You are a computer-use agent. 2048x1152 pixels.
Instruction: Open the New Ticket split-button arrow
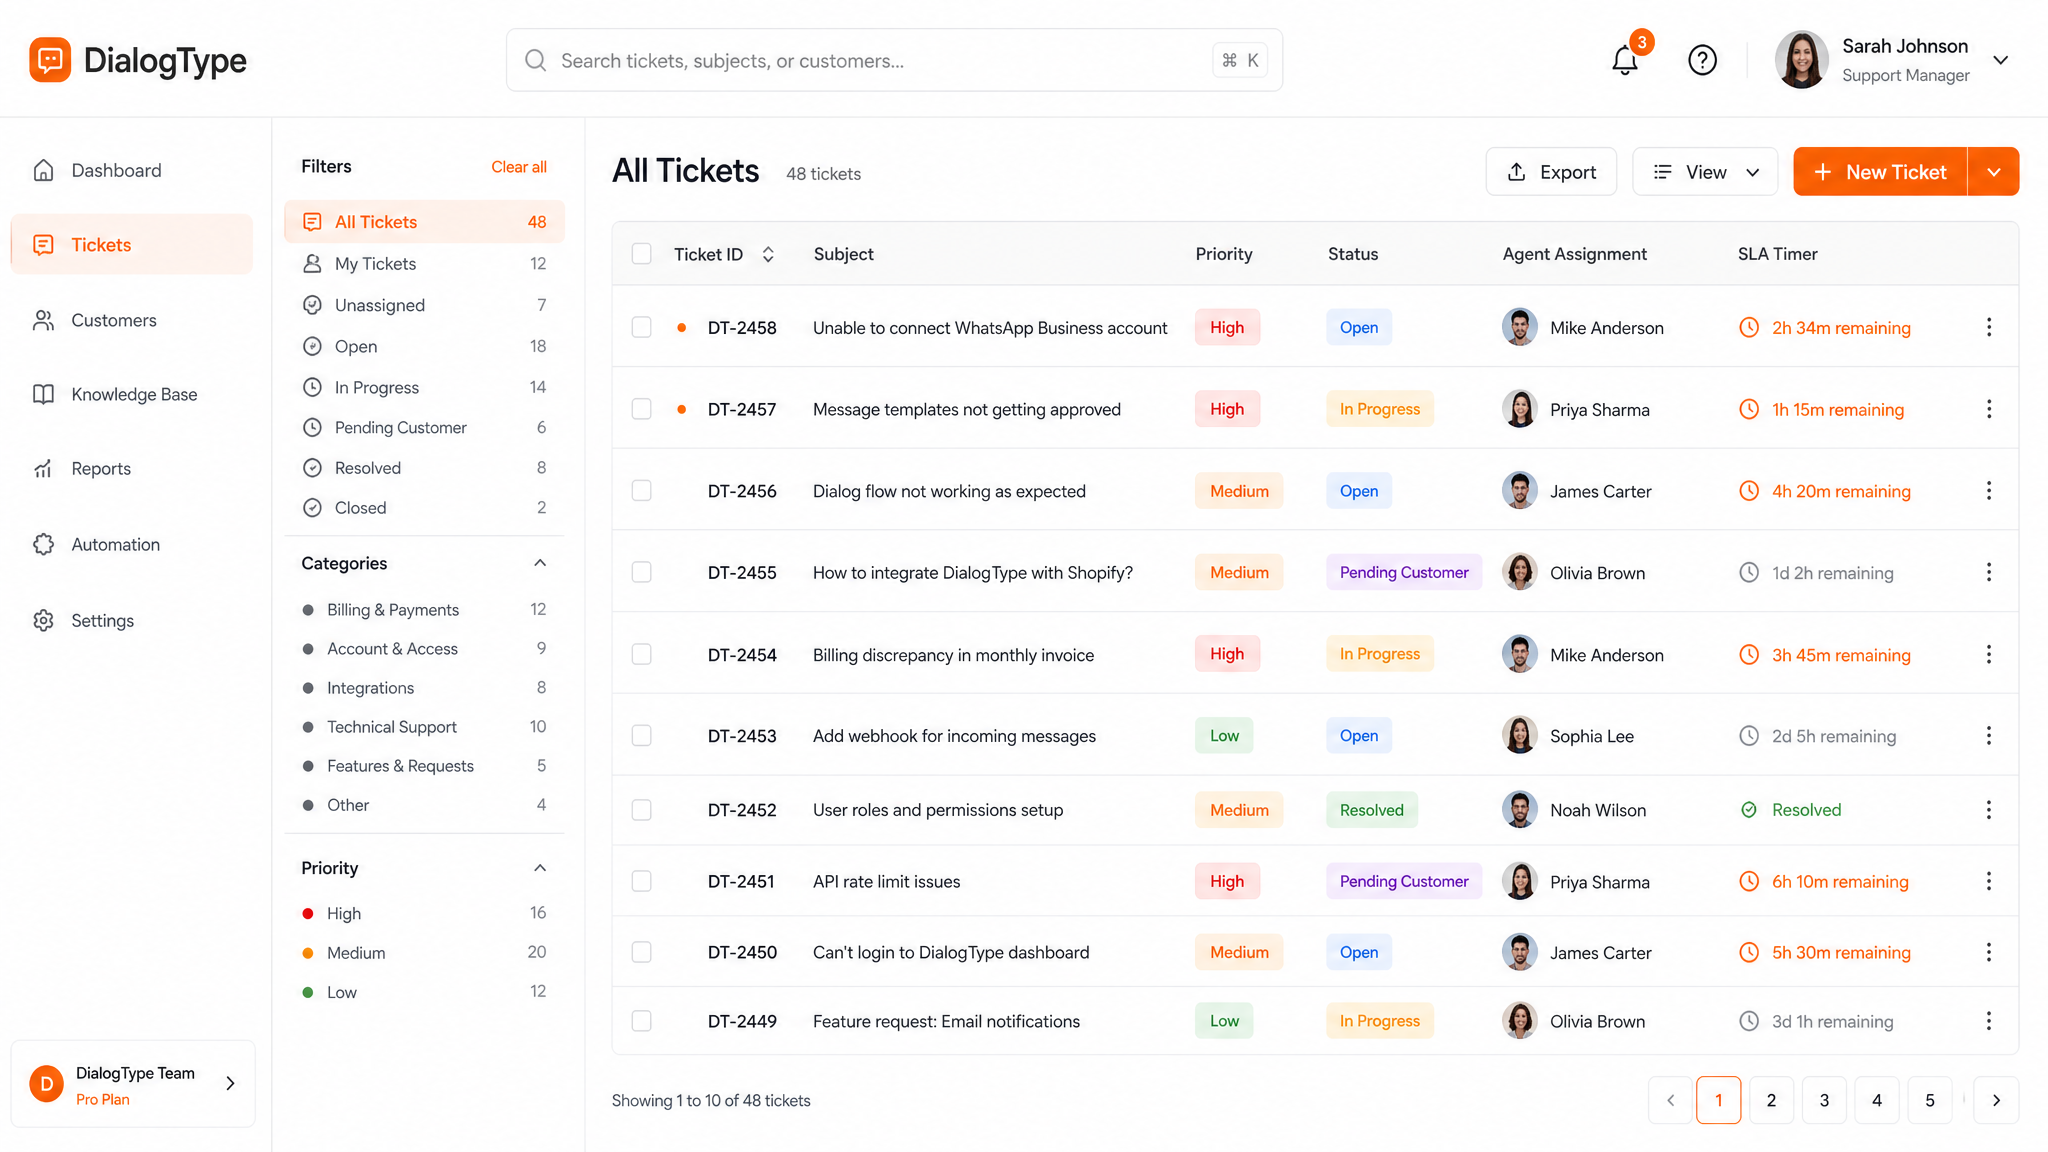coord(1994,172)
